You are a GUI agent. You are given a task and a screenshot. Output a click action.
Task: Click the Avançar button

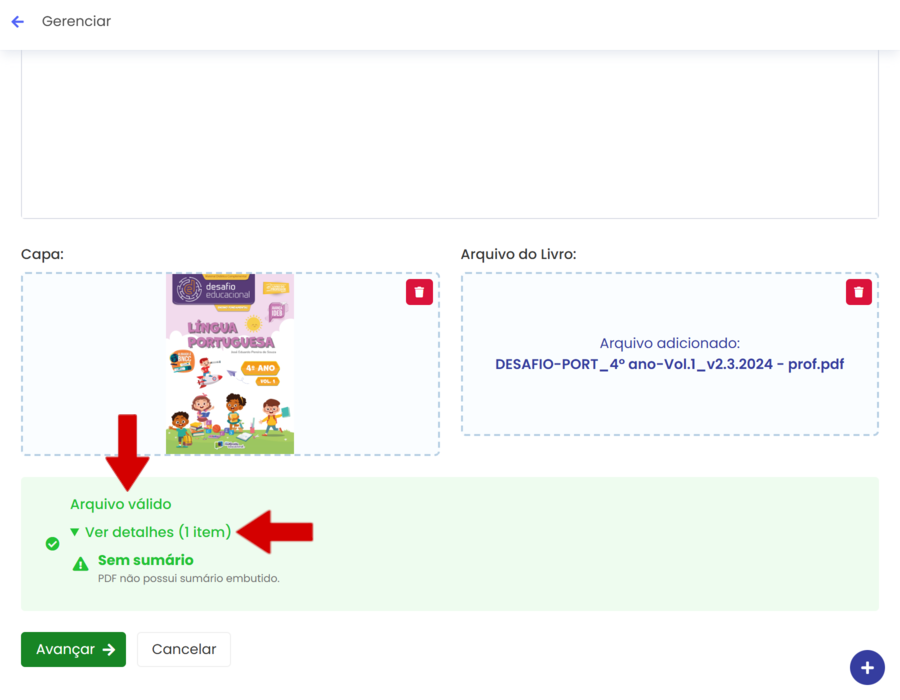pos(73,649)
